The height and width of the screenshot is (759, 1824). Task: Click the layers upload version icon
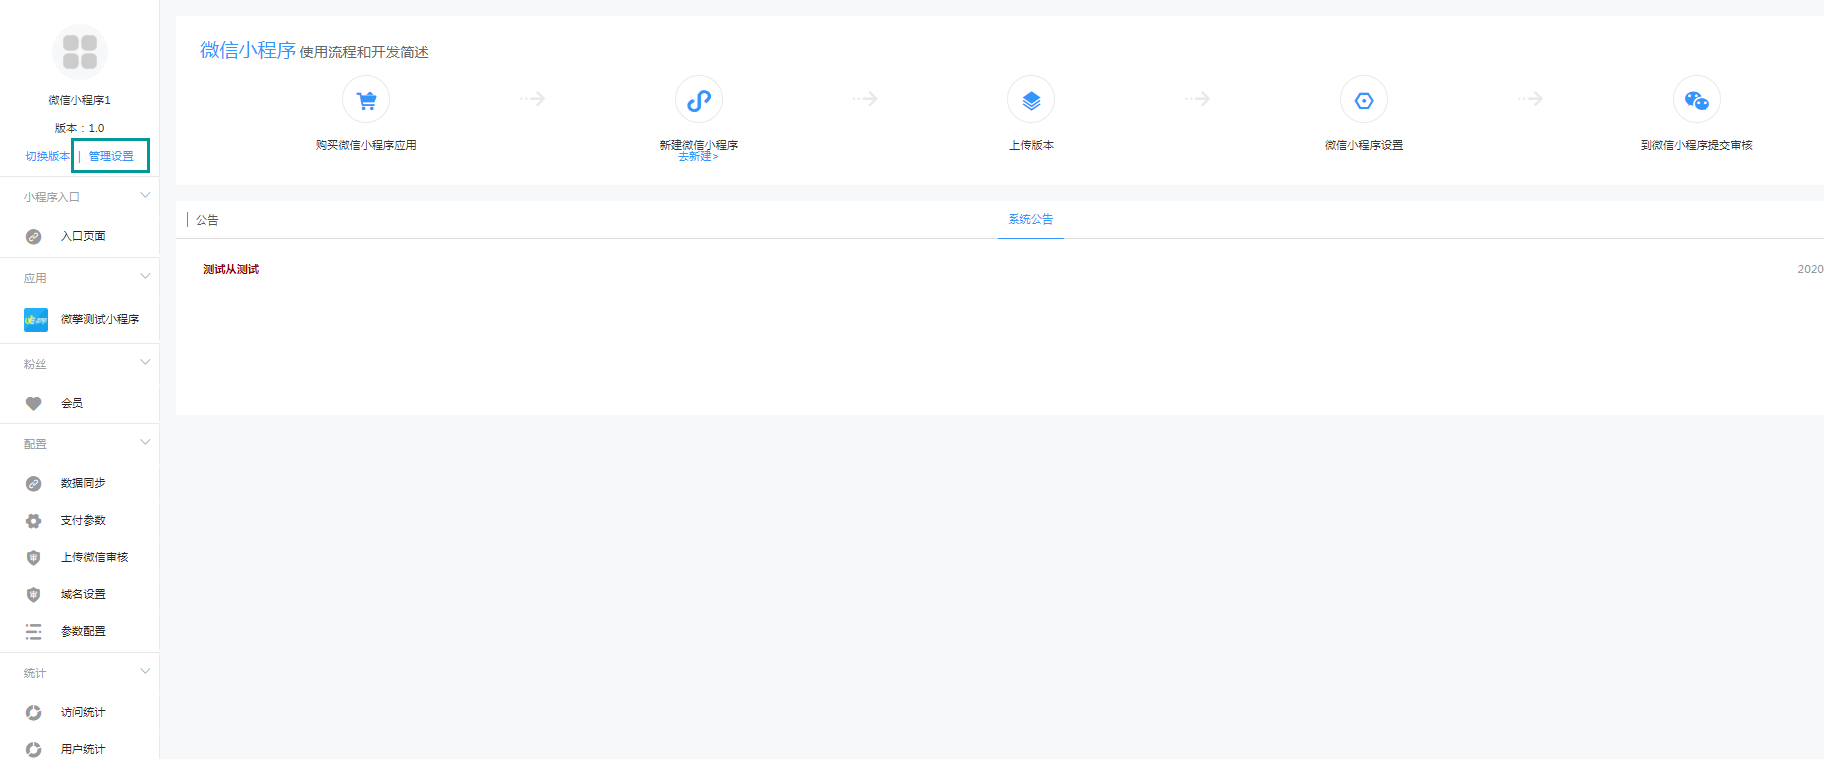pyautogui.click(x=1031, y=100)
